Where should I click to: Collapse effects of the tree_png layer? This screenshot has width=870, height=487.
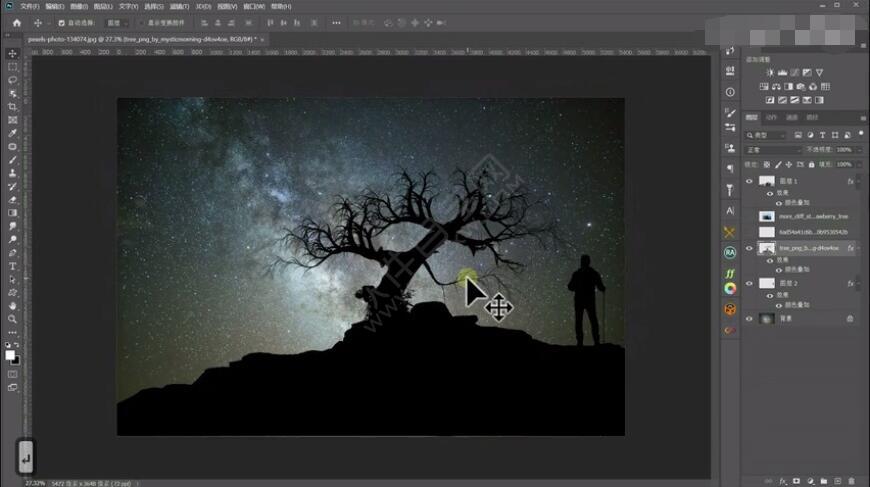[x=859, y=248]
